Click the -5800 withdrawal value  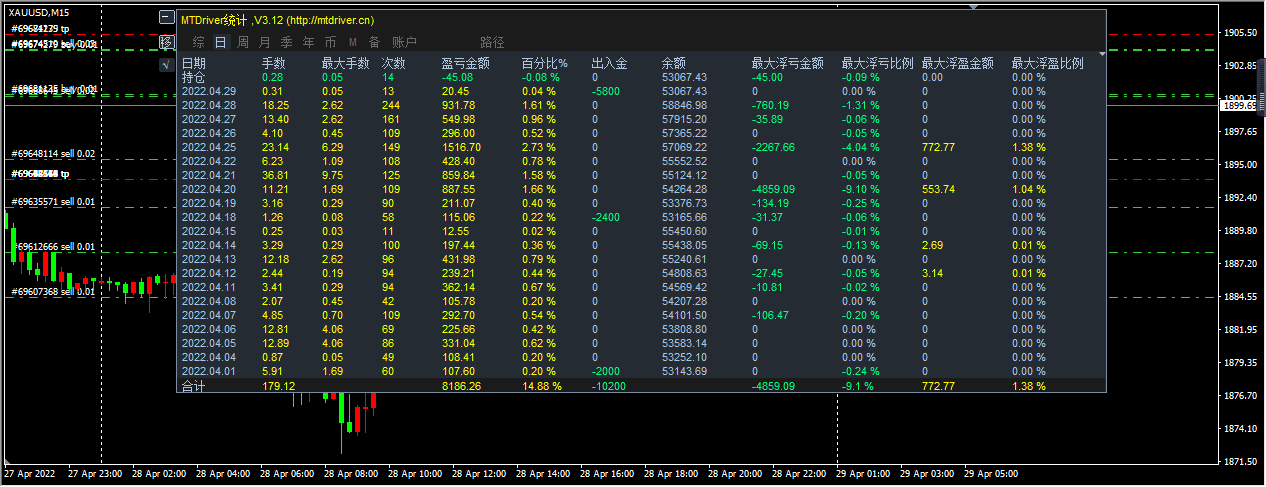pyautogui.click(x=606, y=91)
